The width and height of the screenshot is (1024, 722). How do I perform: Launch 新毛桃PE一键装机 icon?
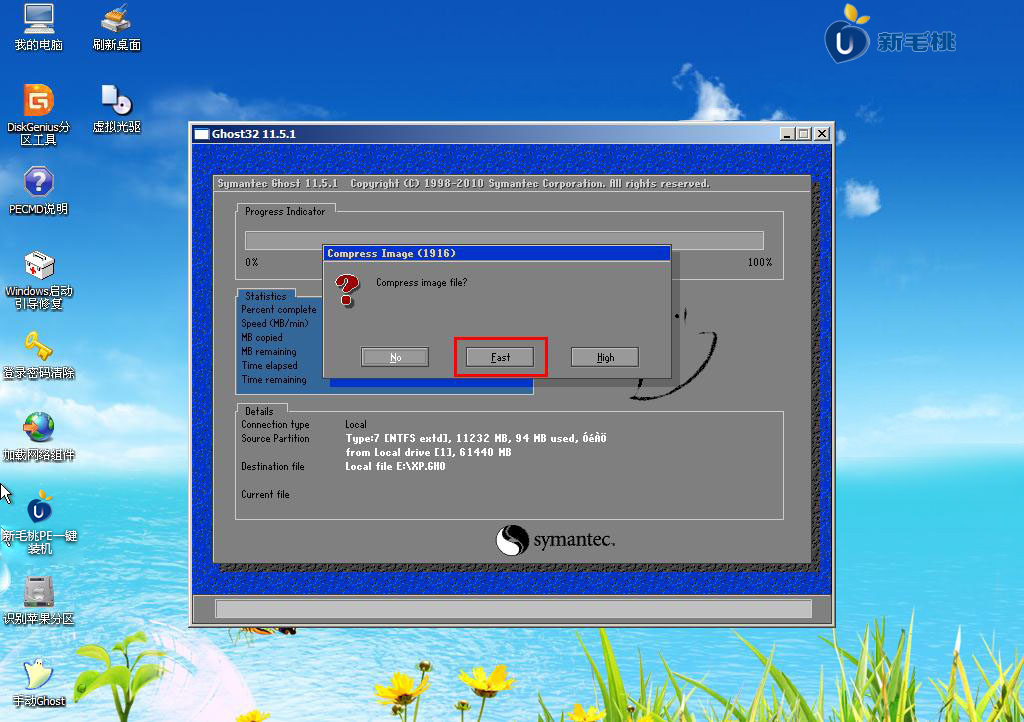38,511
